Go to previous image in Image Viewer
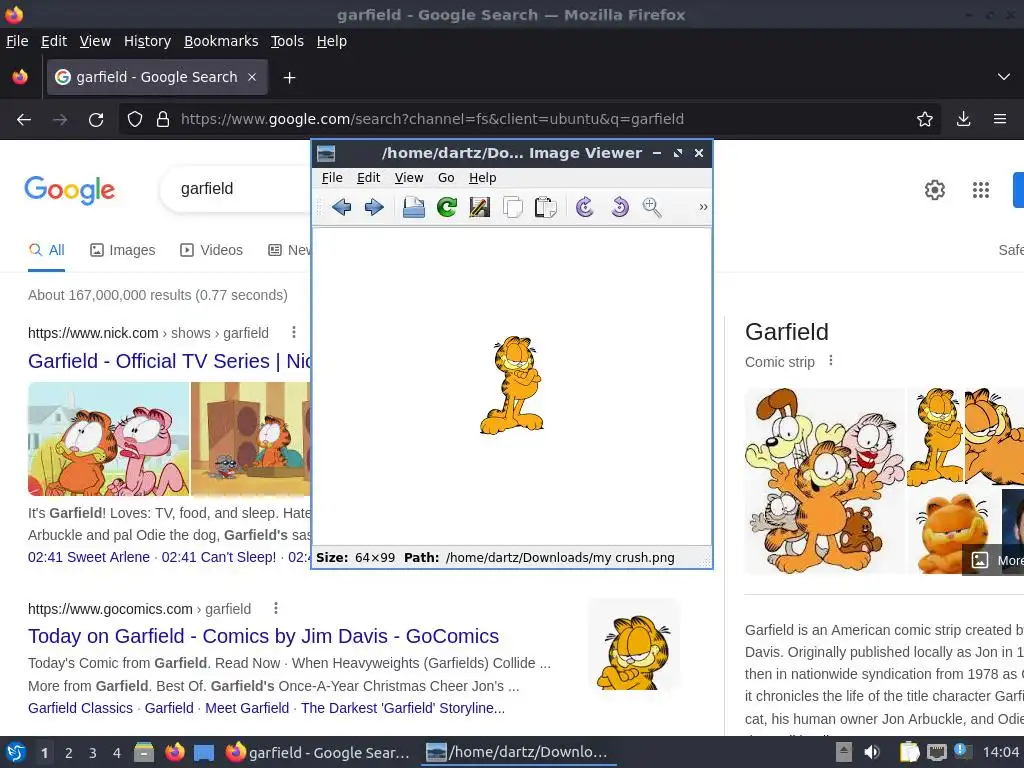Image resolution: width=1024 pixels, height=768 pixels. 342,208
